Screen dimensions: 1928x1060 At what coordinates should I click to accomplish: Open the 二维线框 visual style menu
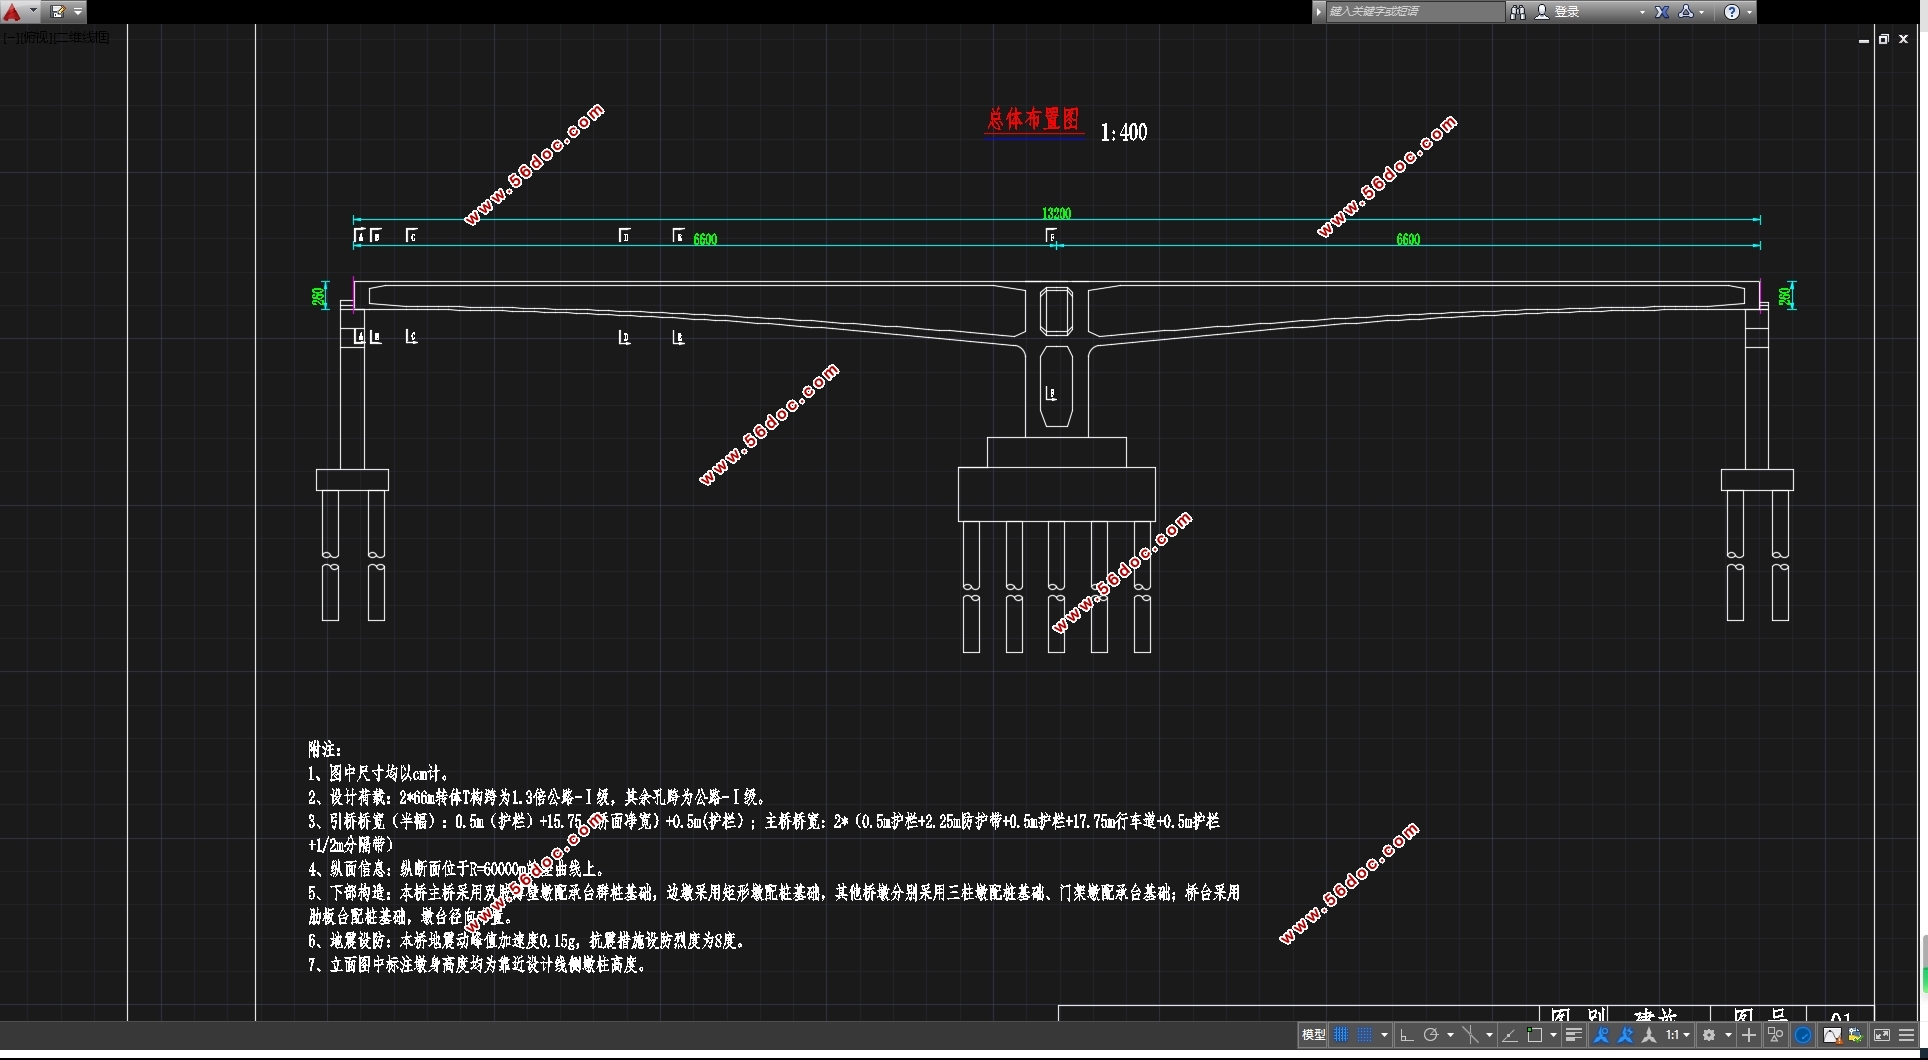click(80, 37)
